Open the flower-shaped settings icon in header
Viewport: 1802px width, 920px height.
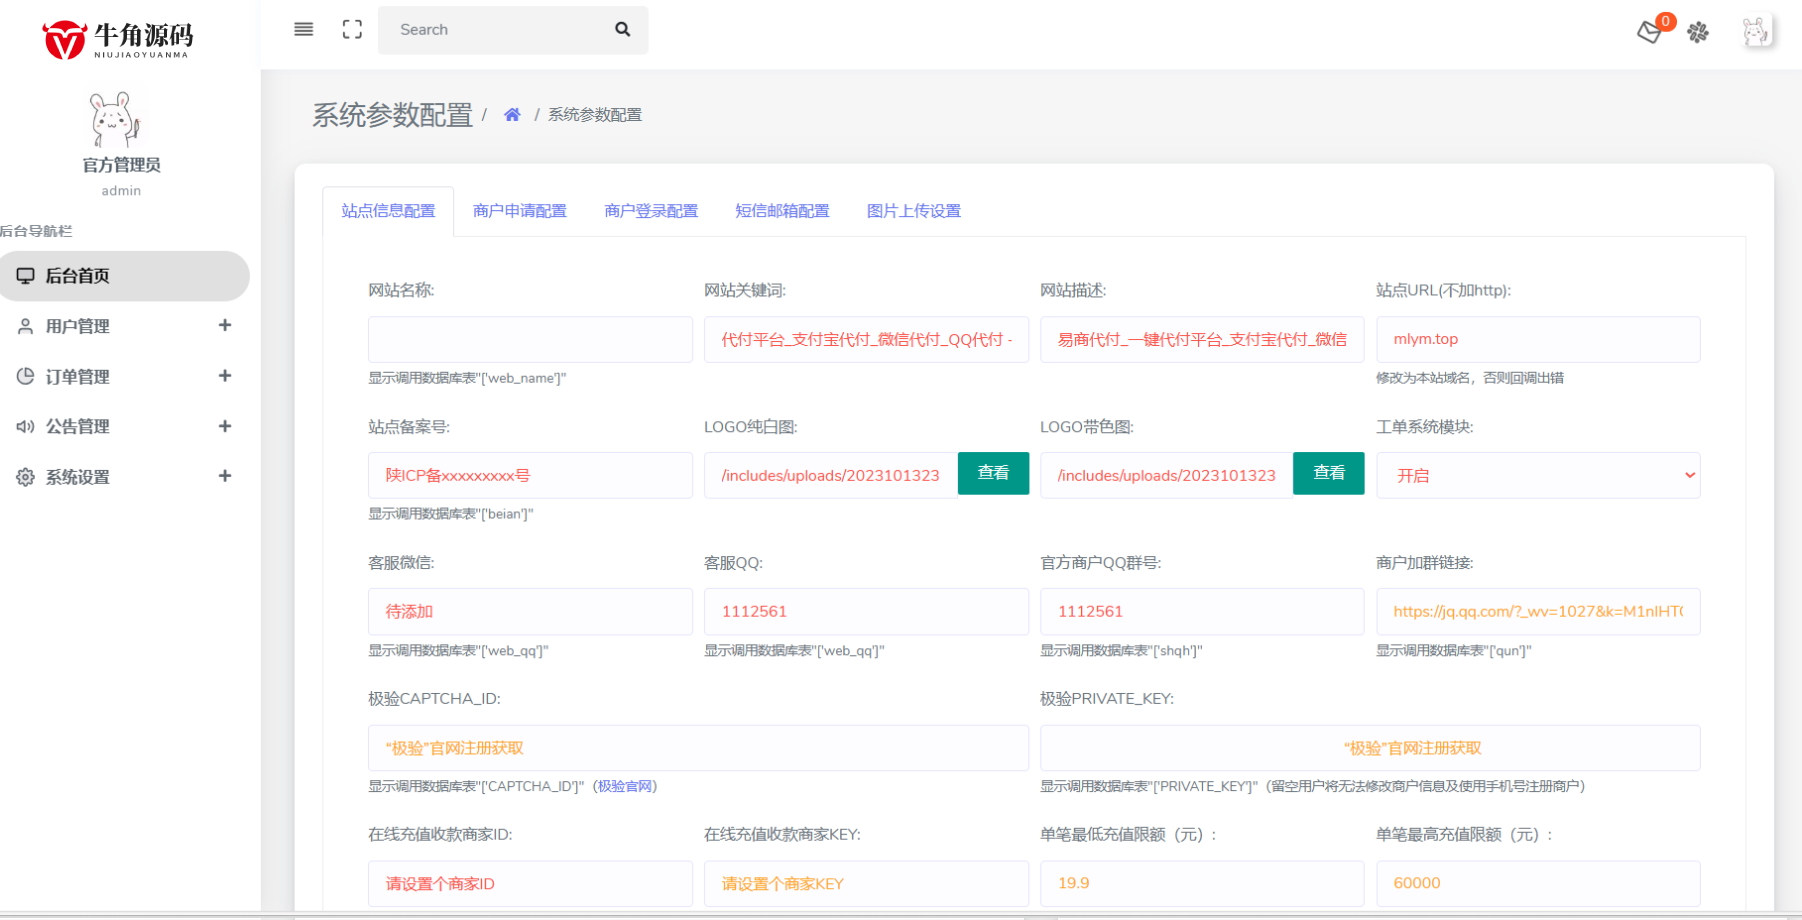point(1698,32)
